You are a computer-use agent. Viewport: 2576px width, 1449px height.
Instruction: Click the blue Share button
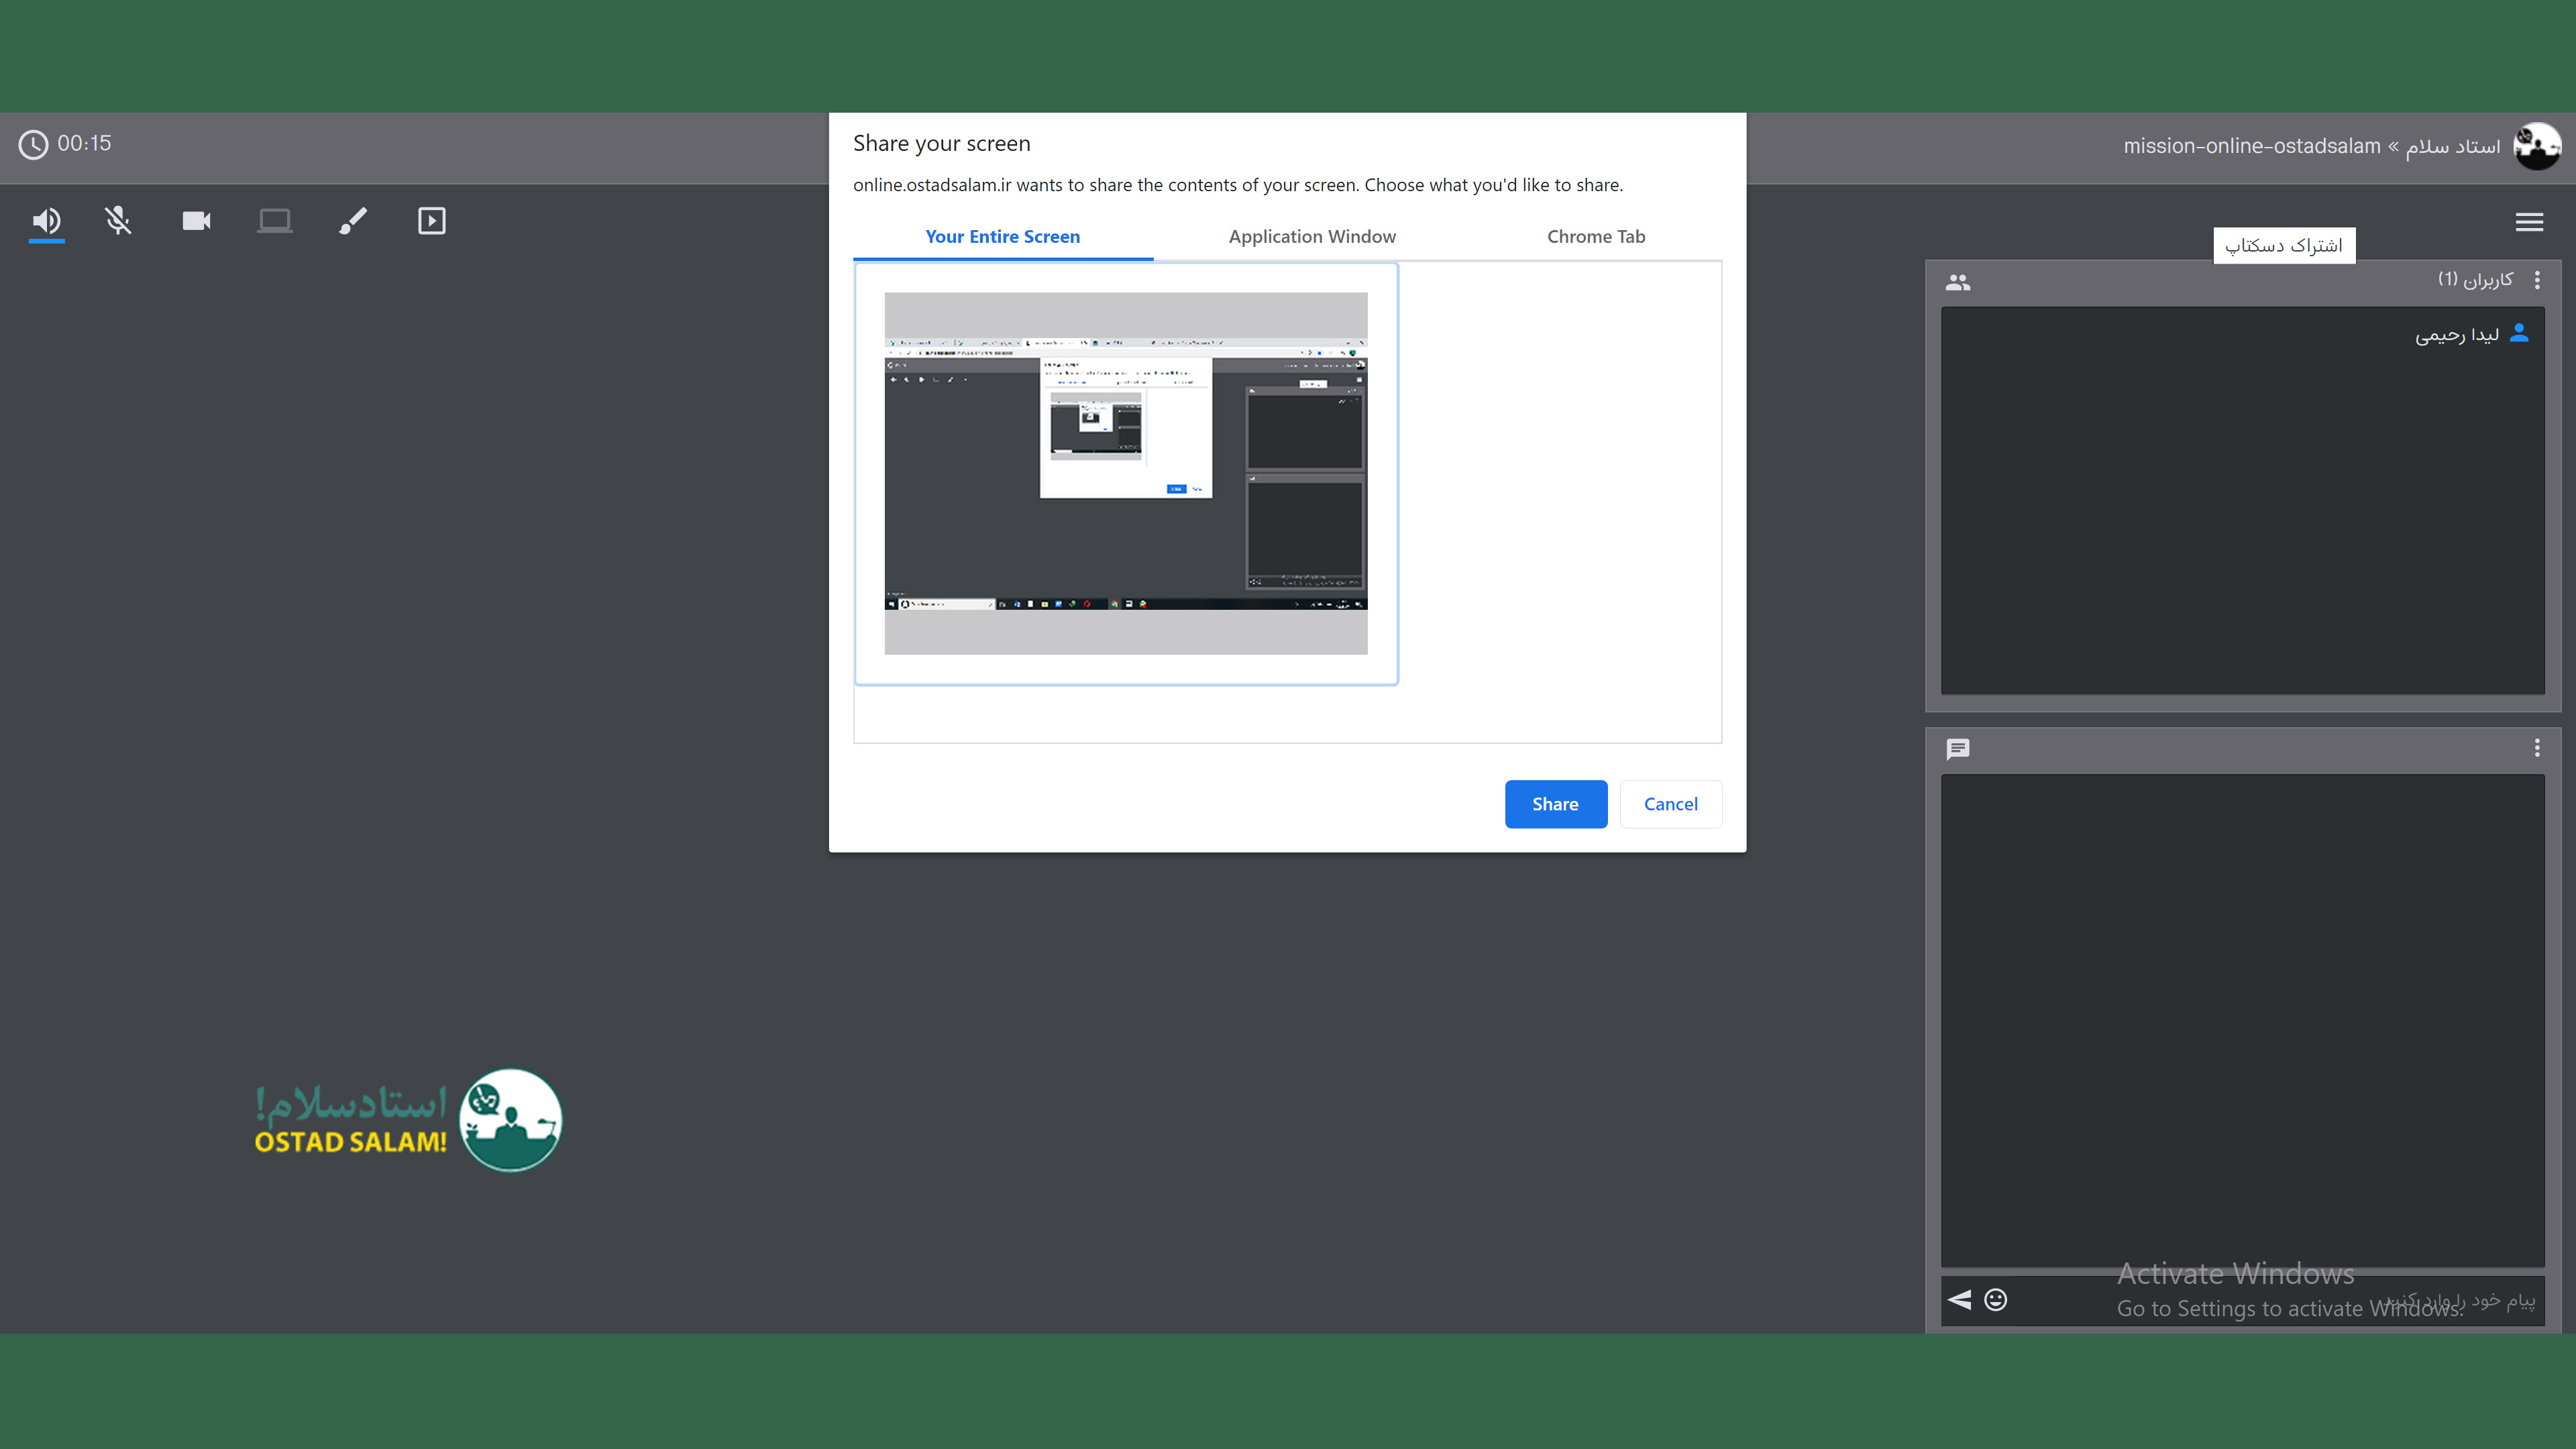click(x=1555, y=804)
